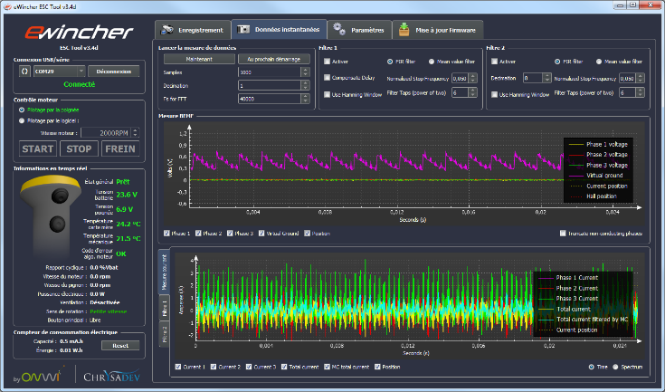The image size is (665, 392).
Task: Toggle Position checkbox under current chart
Action: (x=377, y=367)
